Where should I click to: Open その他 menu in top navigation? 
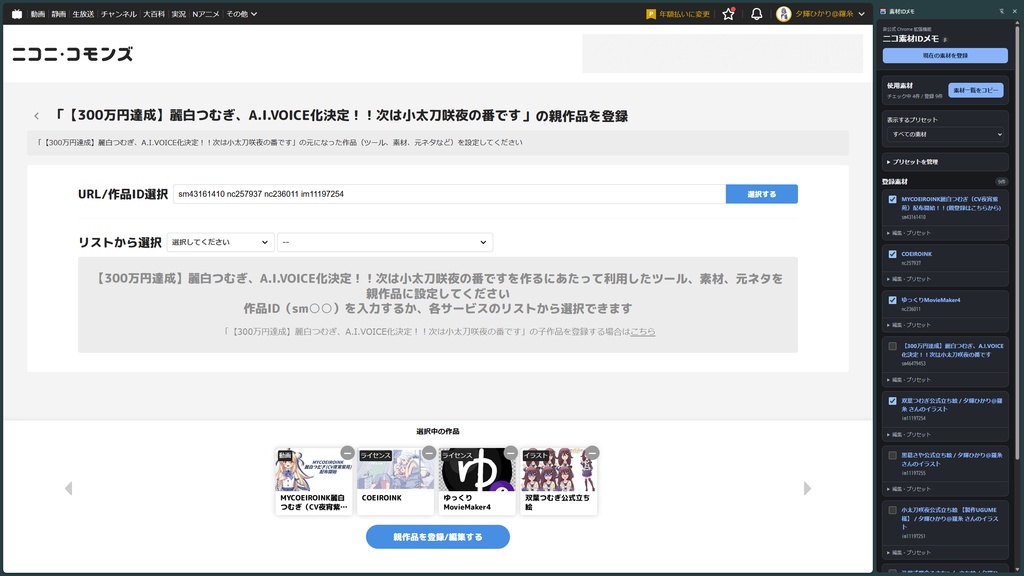(242, 14)
